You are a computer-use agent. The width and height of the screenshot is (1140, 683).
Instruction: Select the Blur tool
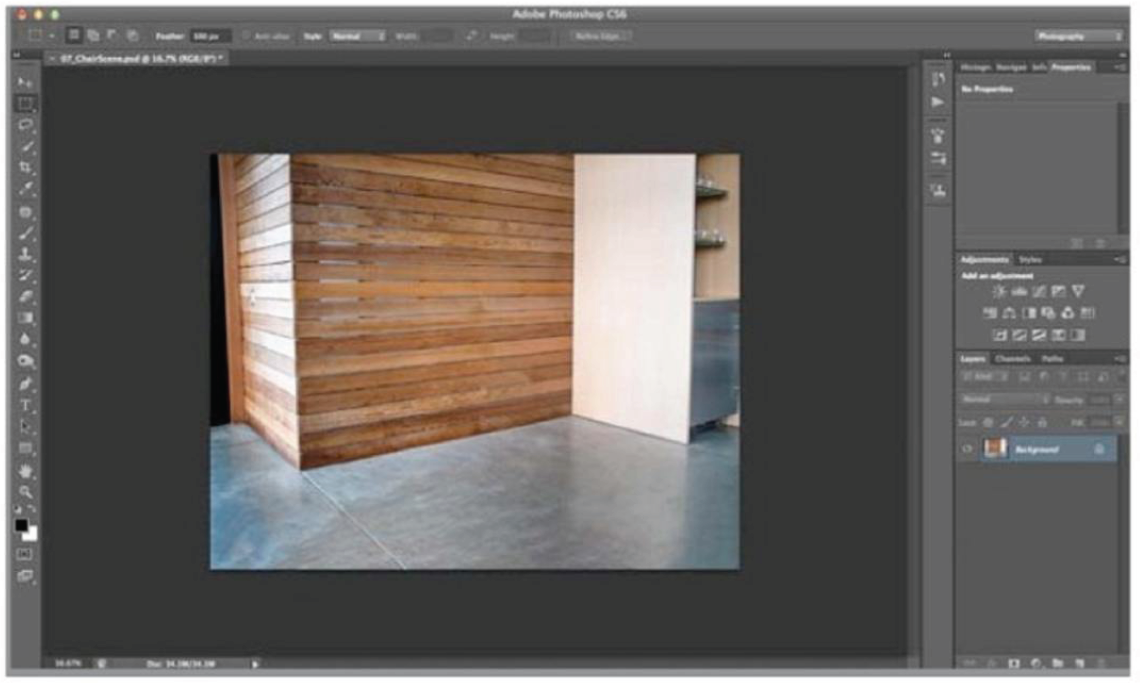[25, 339]
